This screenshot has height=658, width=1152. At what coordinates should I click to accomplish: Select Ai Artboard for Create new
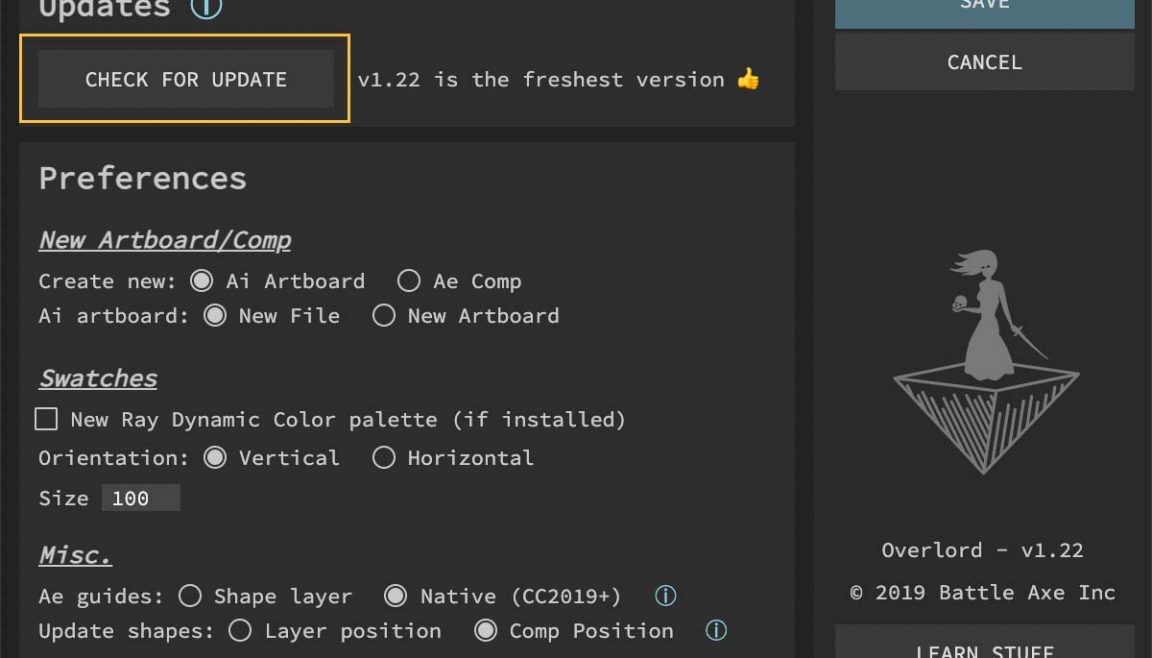(x=202, y=281)
